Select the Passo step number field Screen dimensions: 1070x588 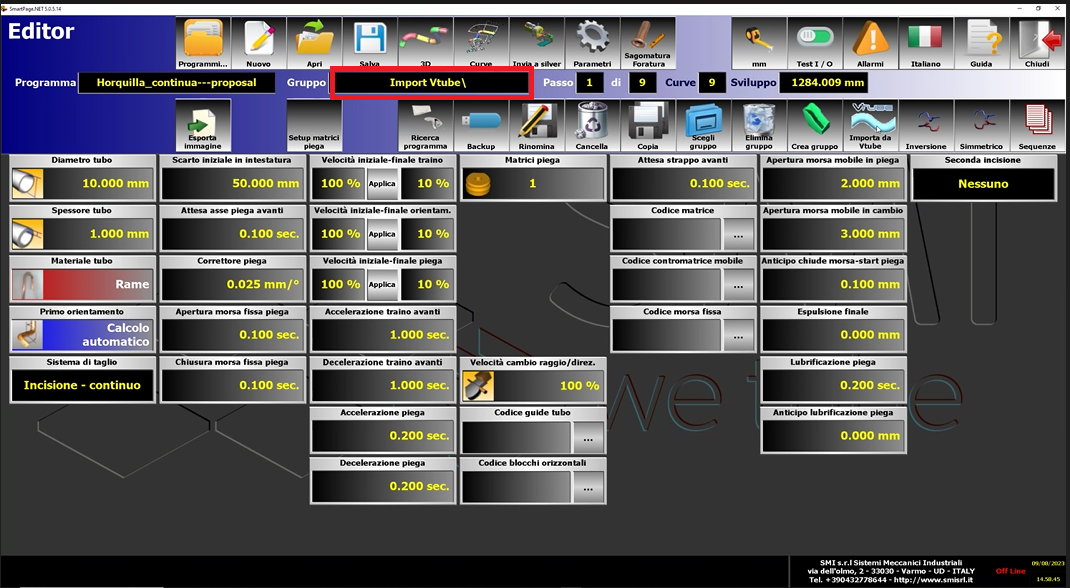tap(590, 83)
